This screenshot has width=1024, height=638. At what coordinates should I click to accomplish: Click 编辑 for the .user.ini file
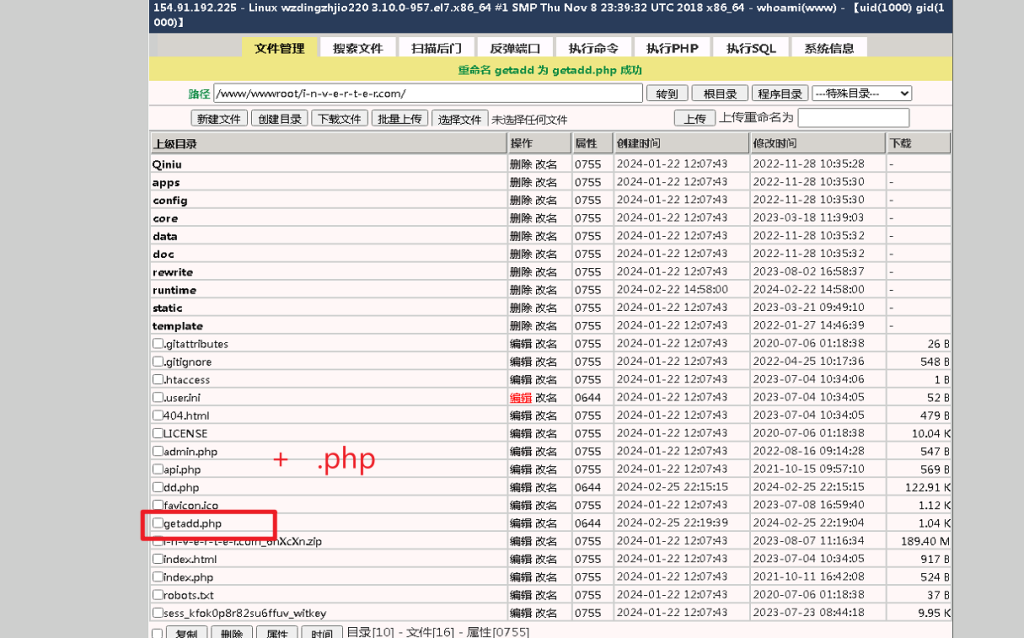[x=520, y=398]
